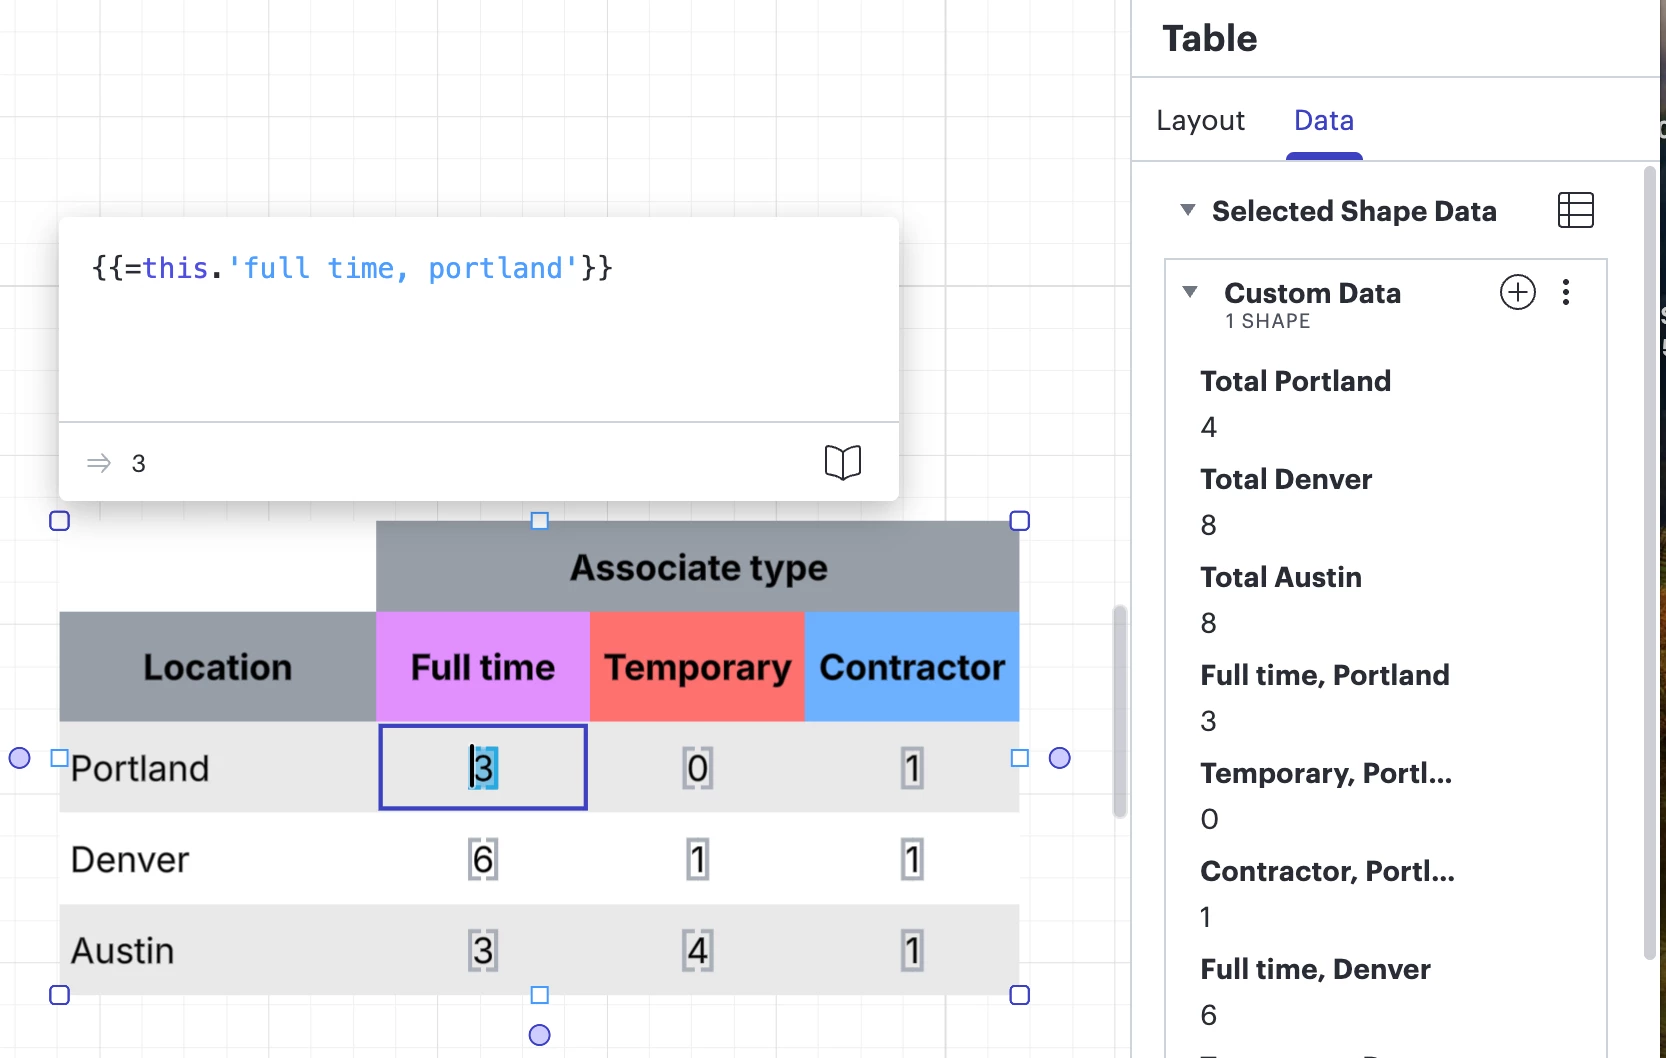The image size is (1666, 1058).
Task: Add new custom data with plus icon
Action: tap(1517, 292)
